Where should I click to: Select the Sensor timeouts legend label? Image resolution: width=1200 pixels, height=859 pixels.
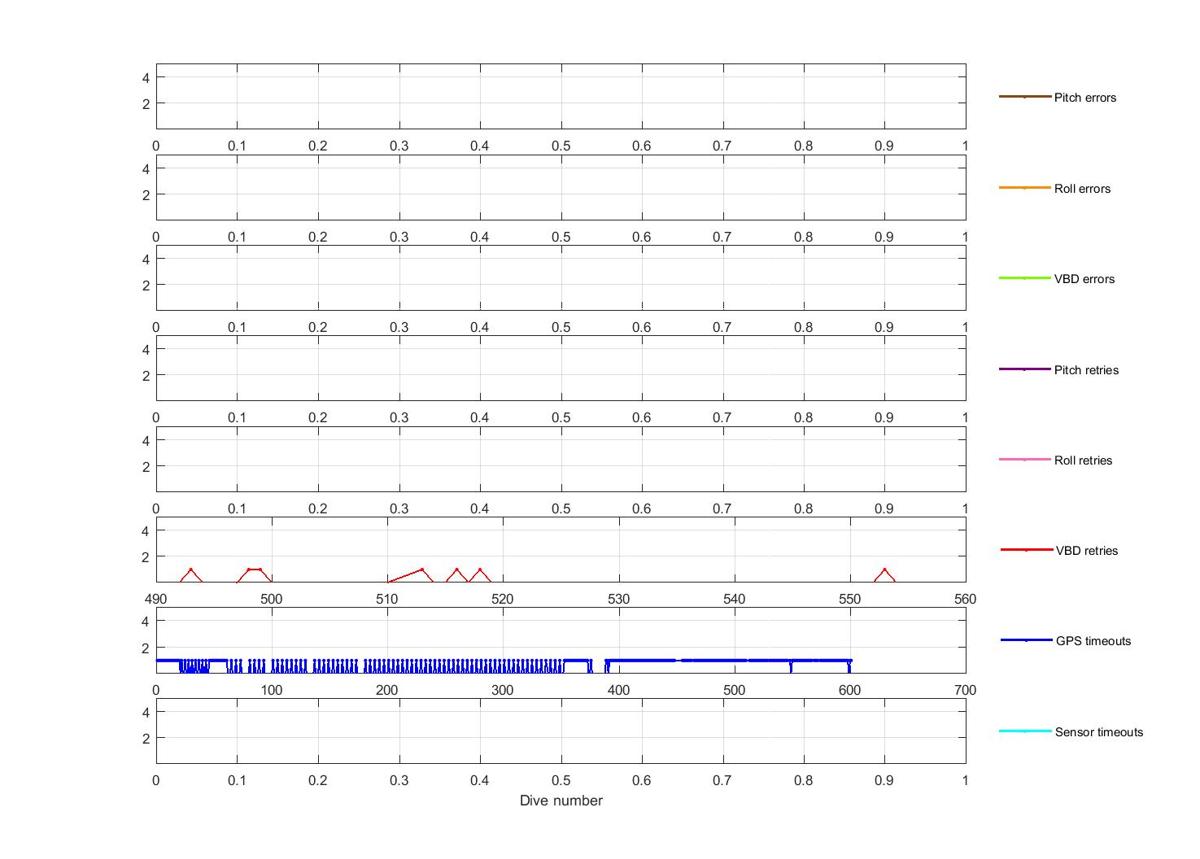tap(1098, 732)
